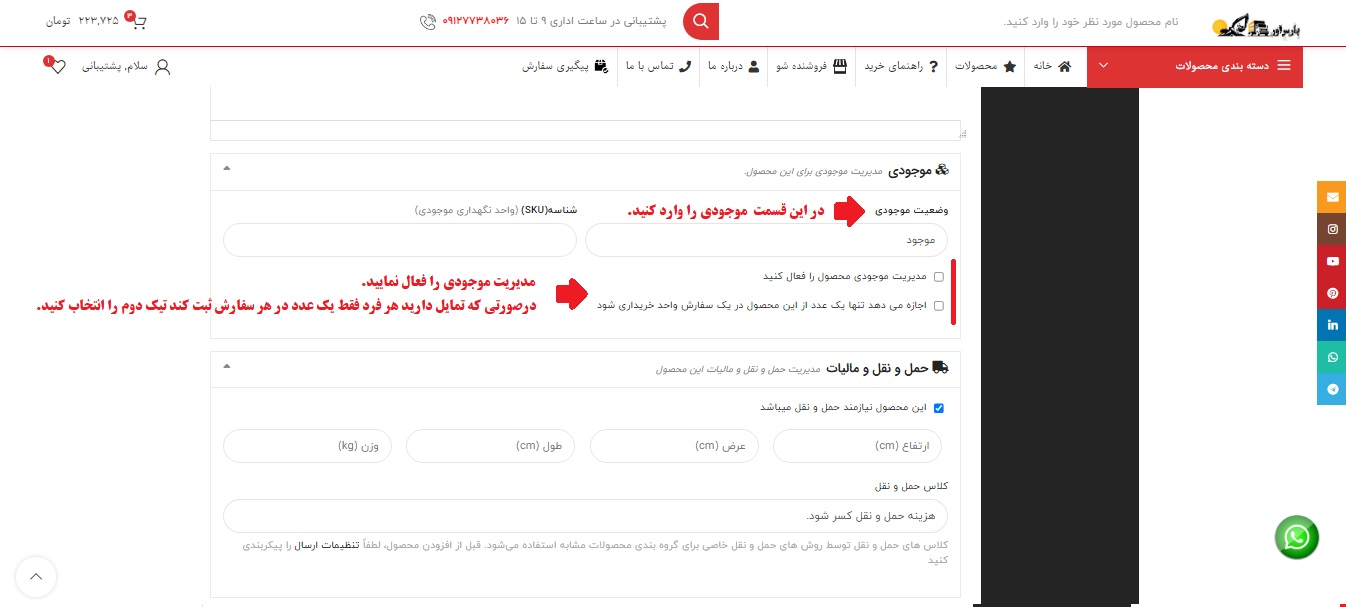Open the shipping class dropdown
This screenshot has height=607, width=1346.
point(585,516)
